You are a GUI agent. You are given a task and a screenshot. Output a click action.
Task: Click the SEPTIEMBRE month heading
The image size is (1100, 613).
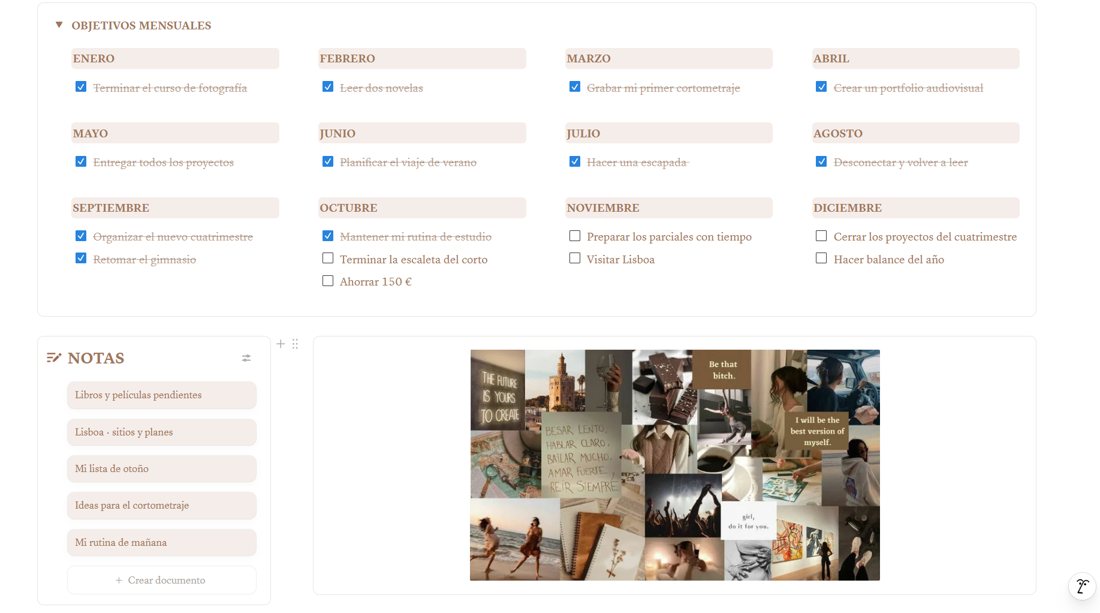click(175, 208)
